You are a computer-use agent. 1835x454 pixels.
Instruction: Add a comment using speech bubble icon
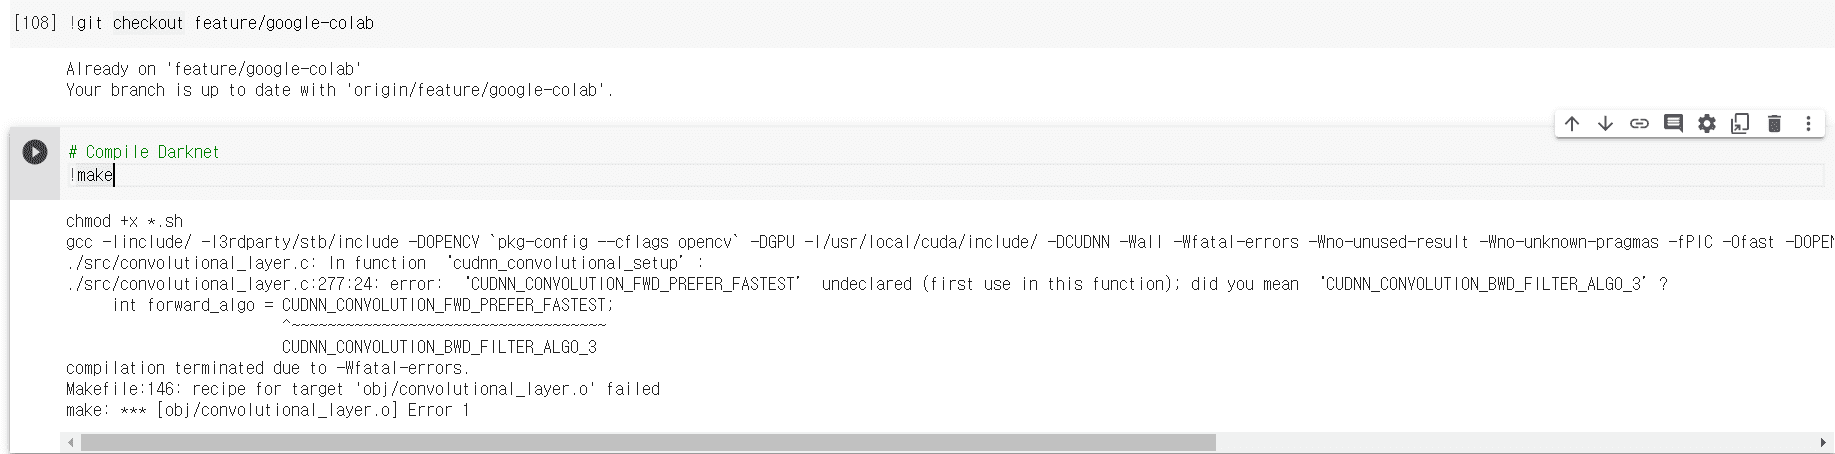click(1673, 124)
